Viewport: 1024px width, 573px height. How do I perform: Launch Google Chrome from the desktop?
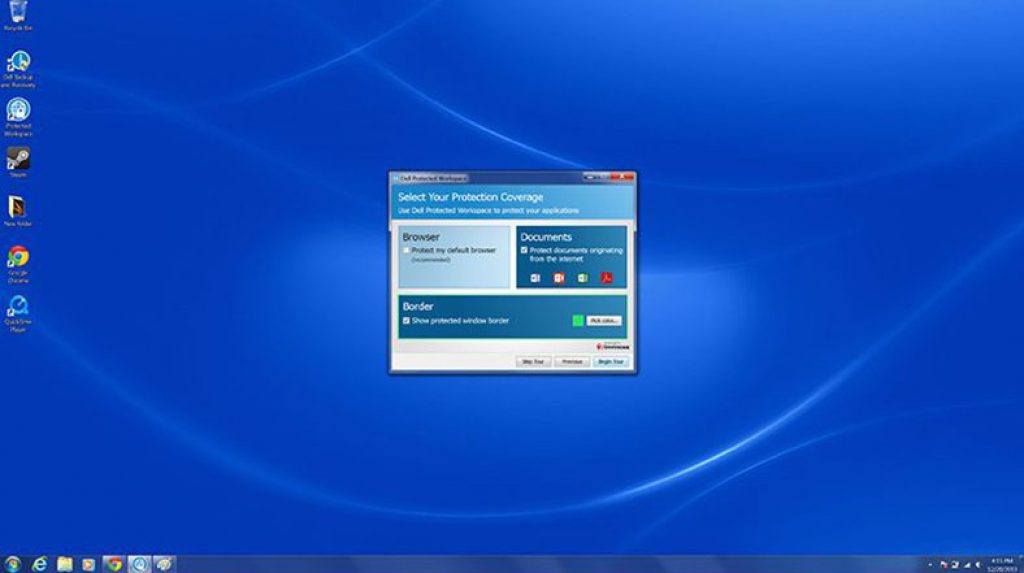18,264
